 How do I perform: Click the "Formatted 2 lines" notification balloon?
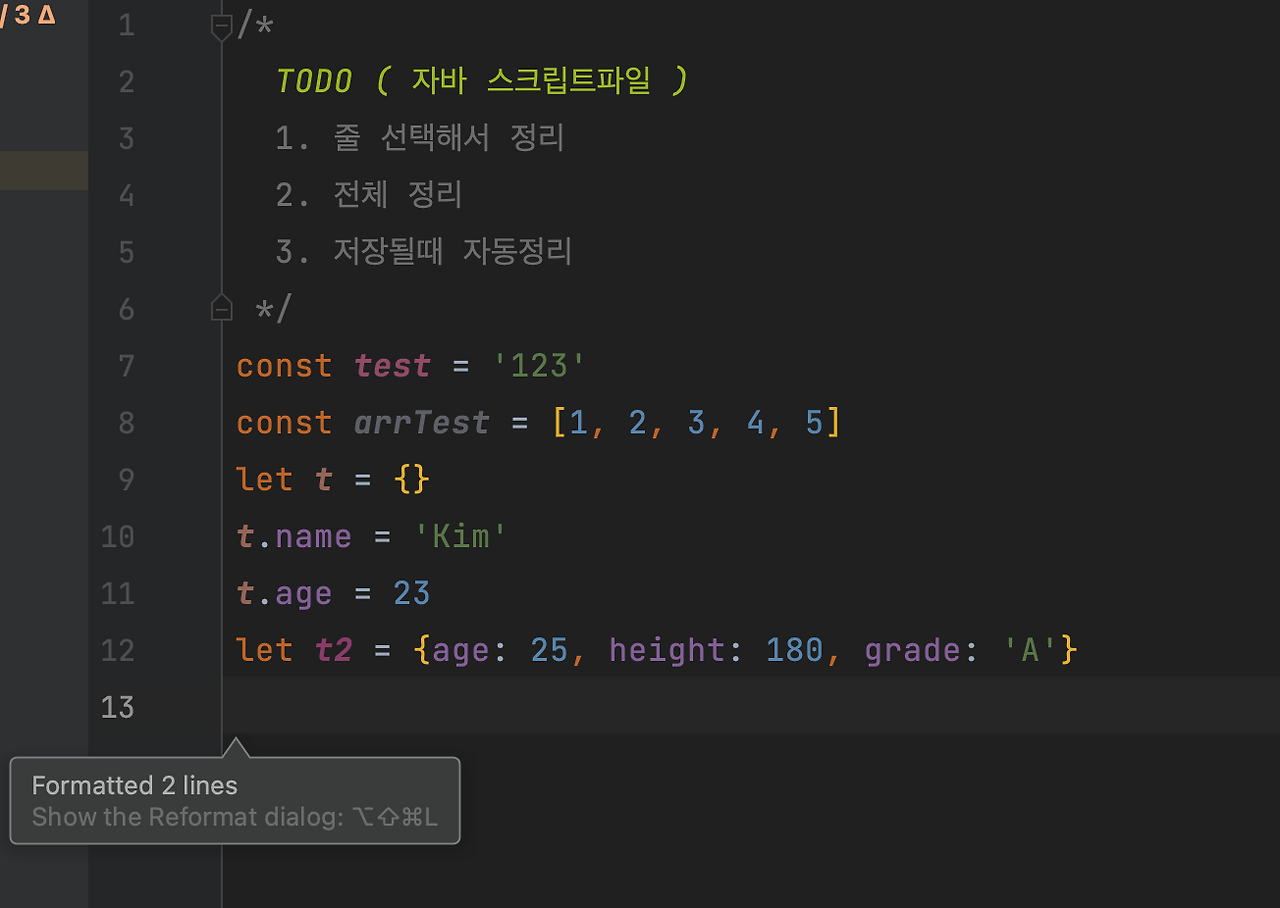[134, 785]
